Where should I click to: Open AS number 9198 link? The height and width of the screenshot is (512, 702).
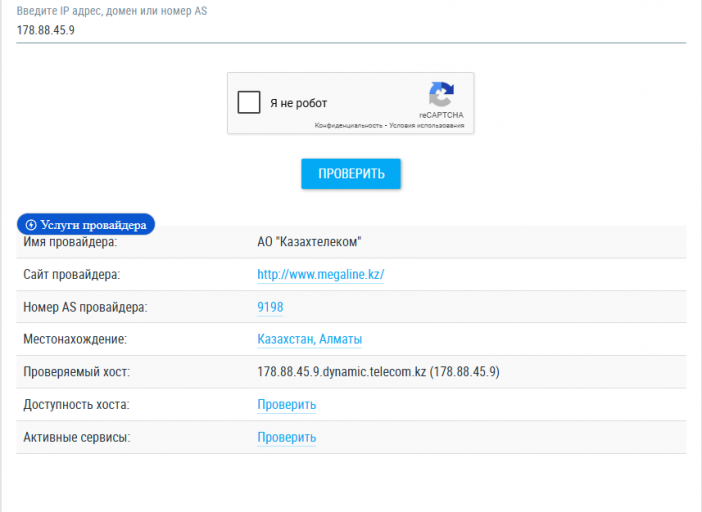(270, 307)
